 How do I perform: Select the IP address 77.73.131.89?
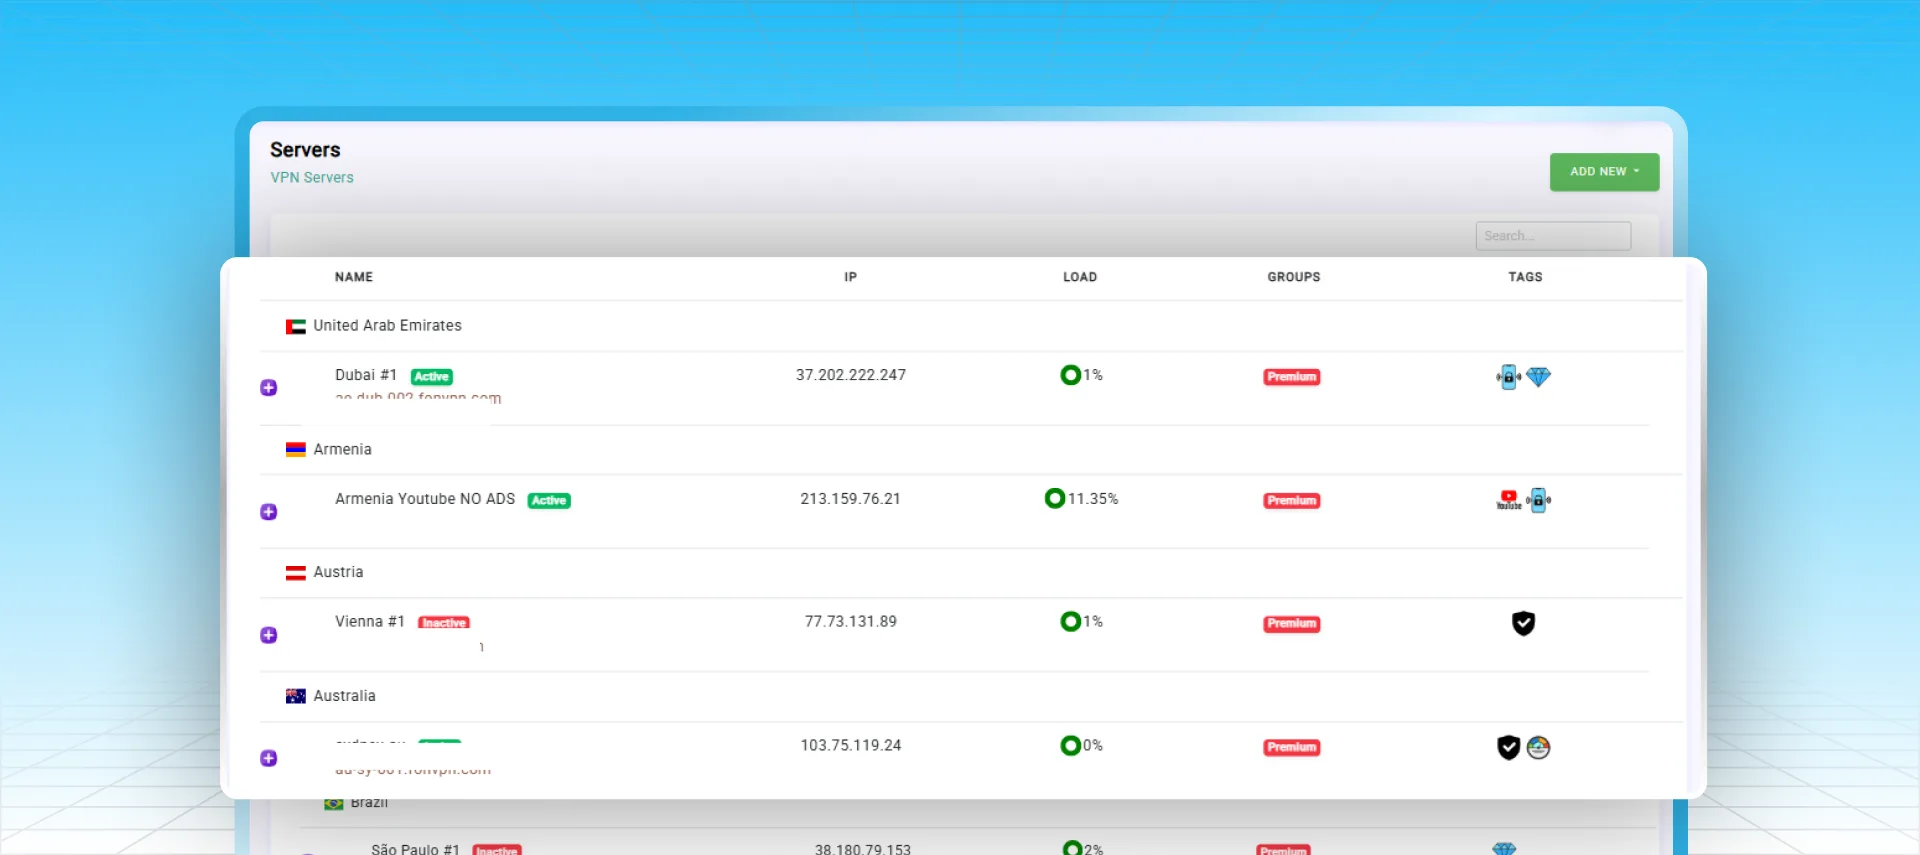[851, 622]
